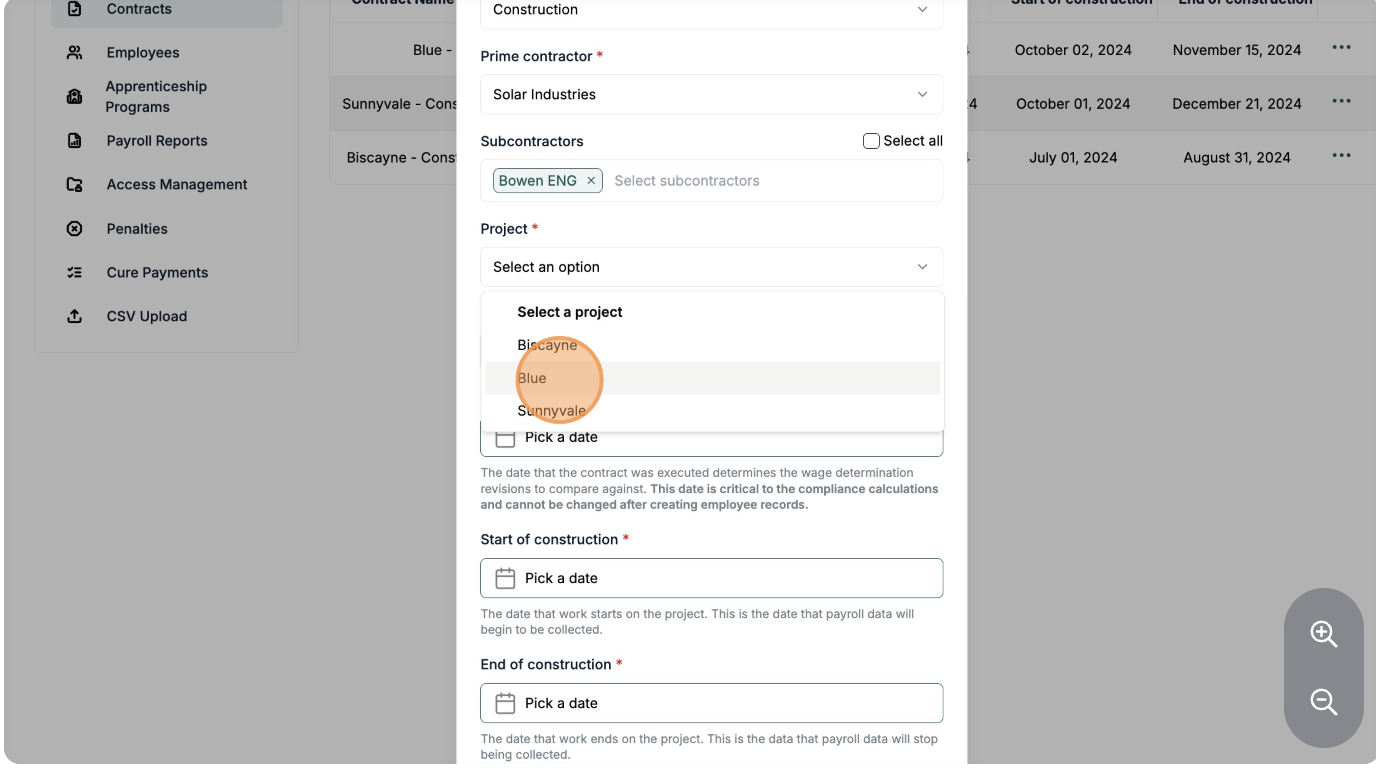The image size is (1376, 770).
Task: Click the Employees sidebar icon
Action: click(x=74, y=53)
